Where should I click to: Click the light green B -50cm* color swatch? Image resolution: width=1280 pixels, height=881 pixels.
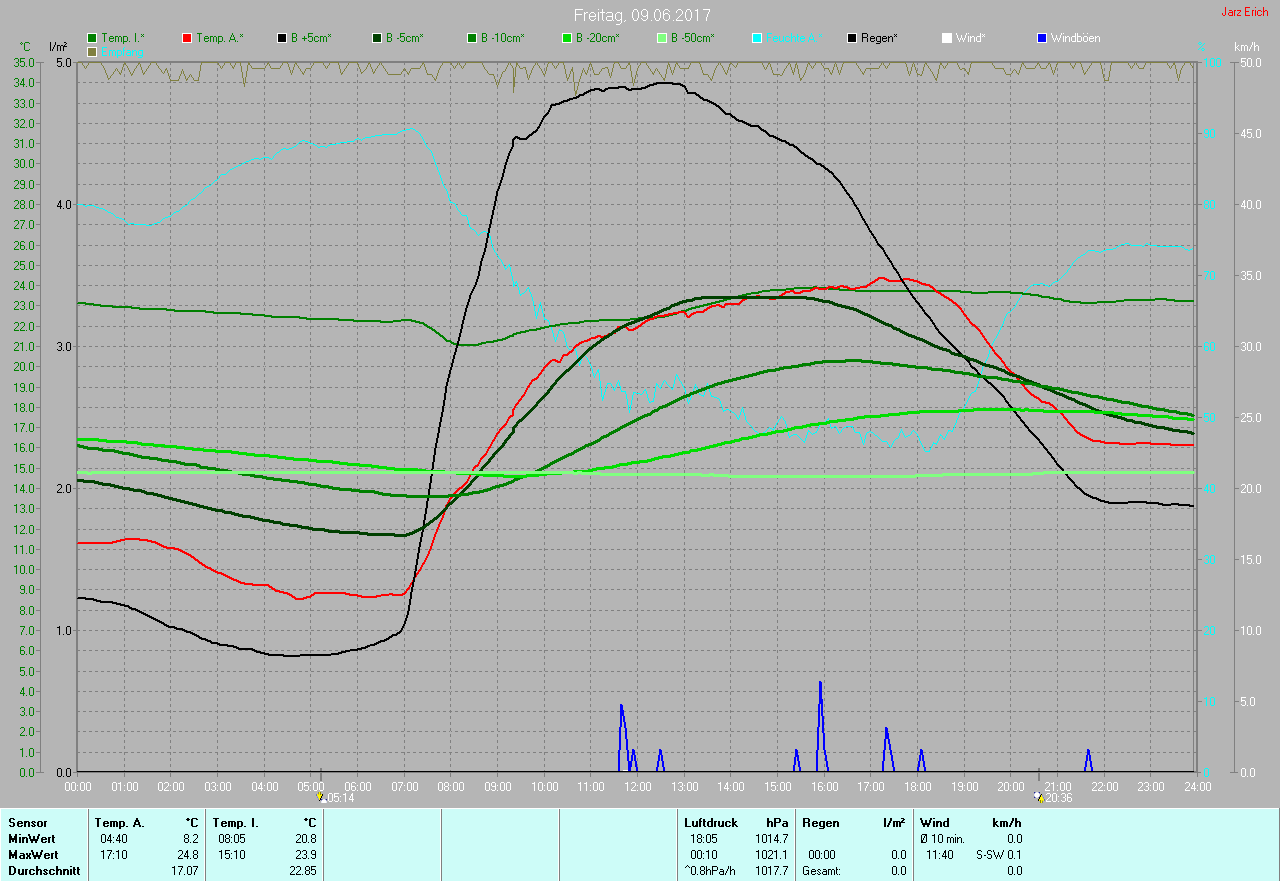pyautogui.click(x=662, y=38)
